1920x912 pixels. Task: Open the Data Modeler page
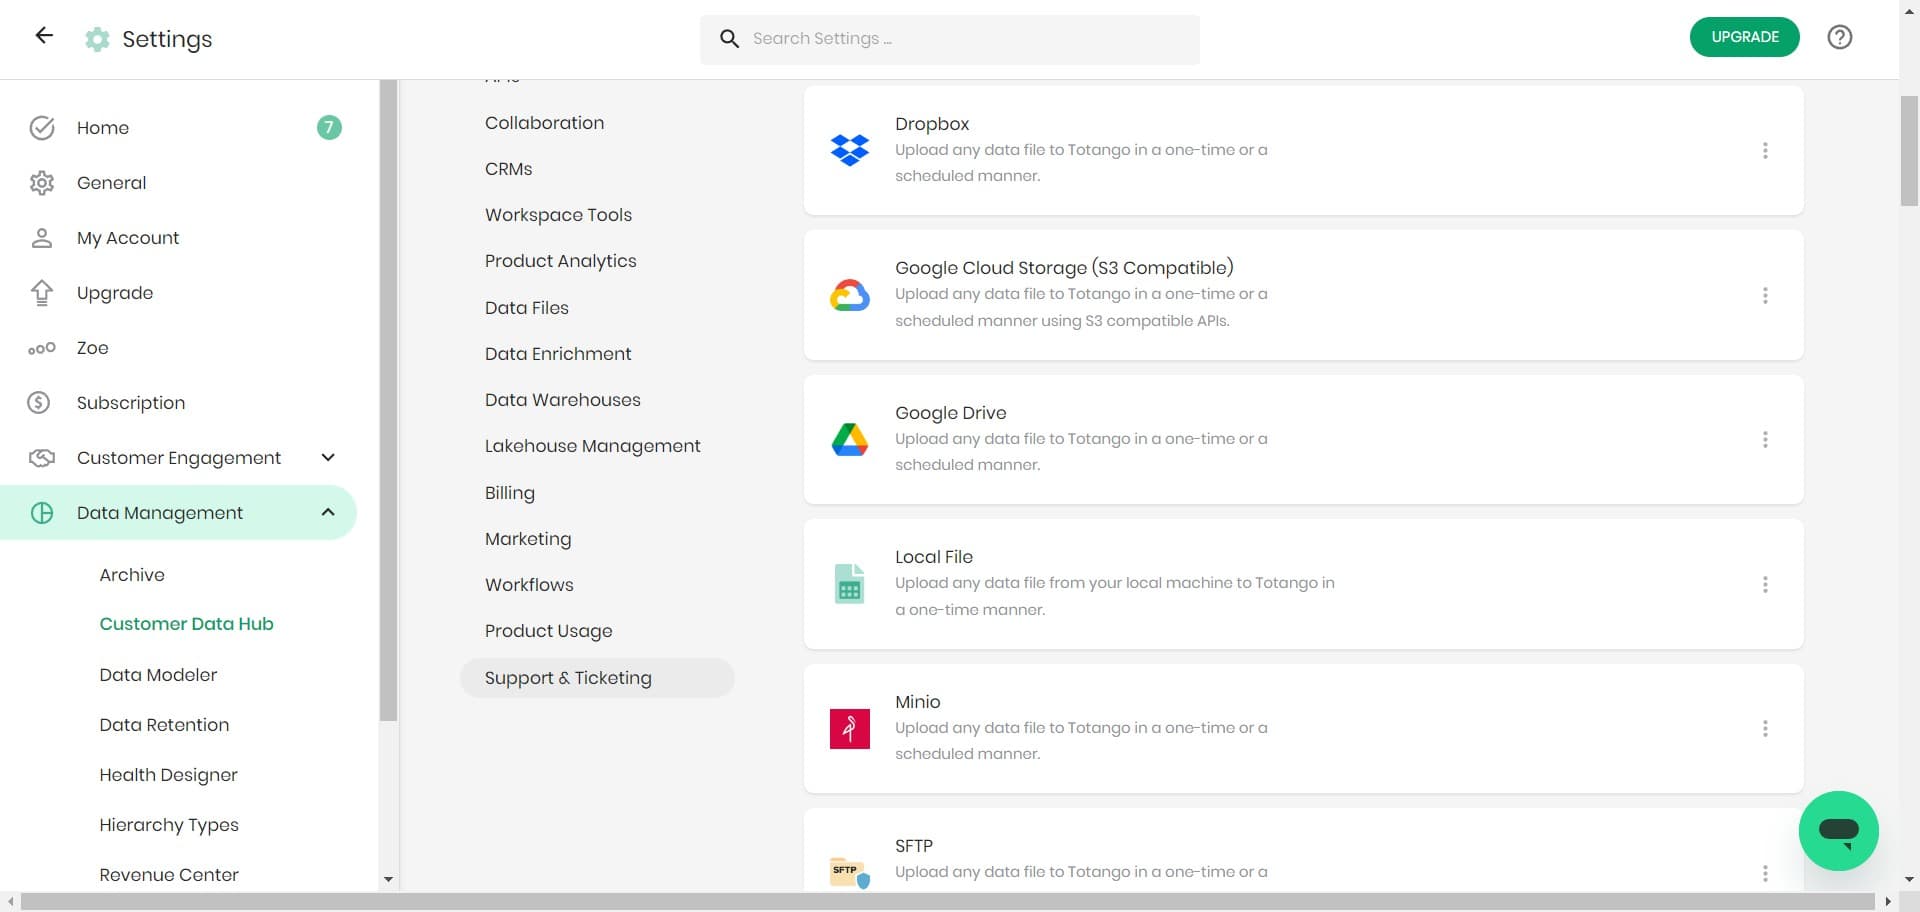158,675
